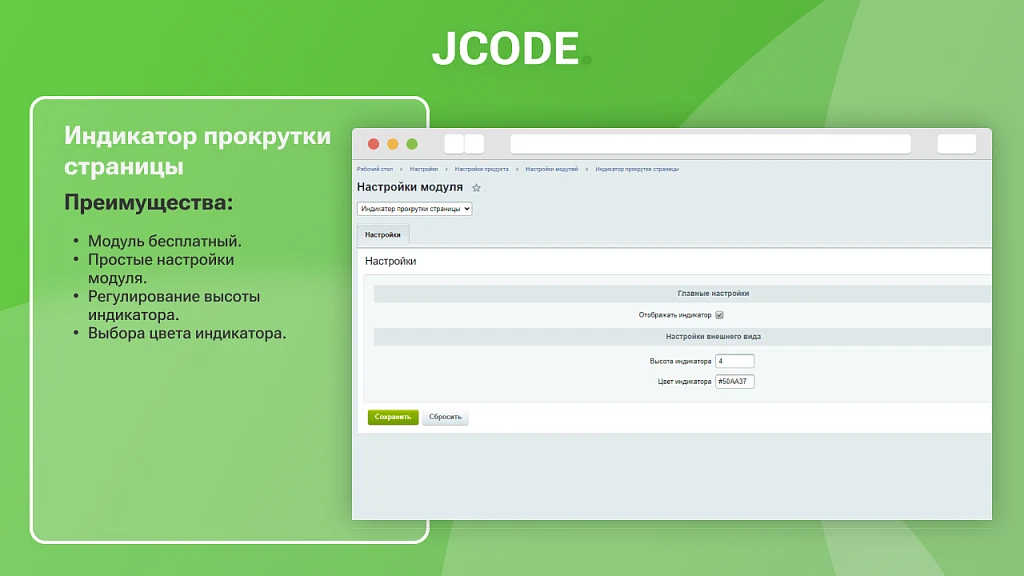Image resolution: width=1024 pixels, height=576 pixels.
Task: Open the last breadcrumb Индикатор прокрутки страницы
Action: click(637, 169)
